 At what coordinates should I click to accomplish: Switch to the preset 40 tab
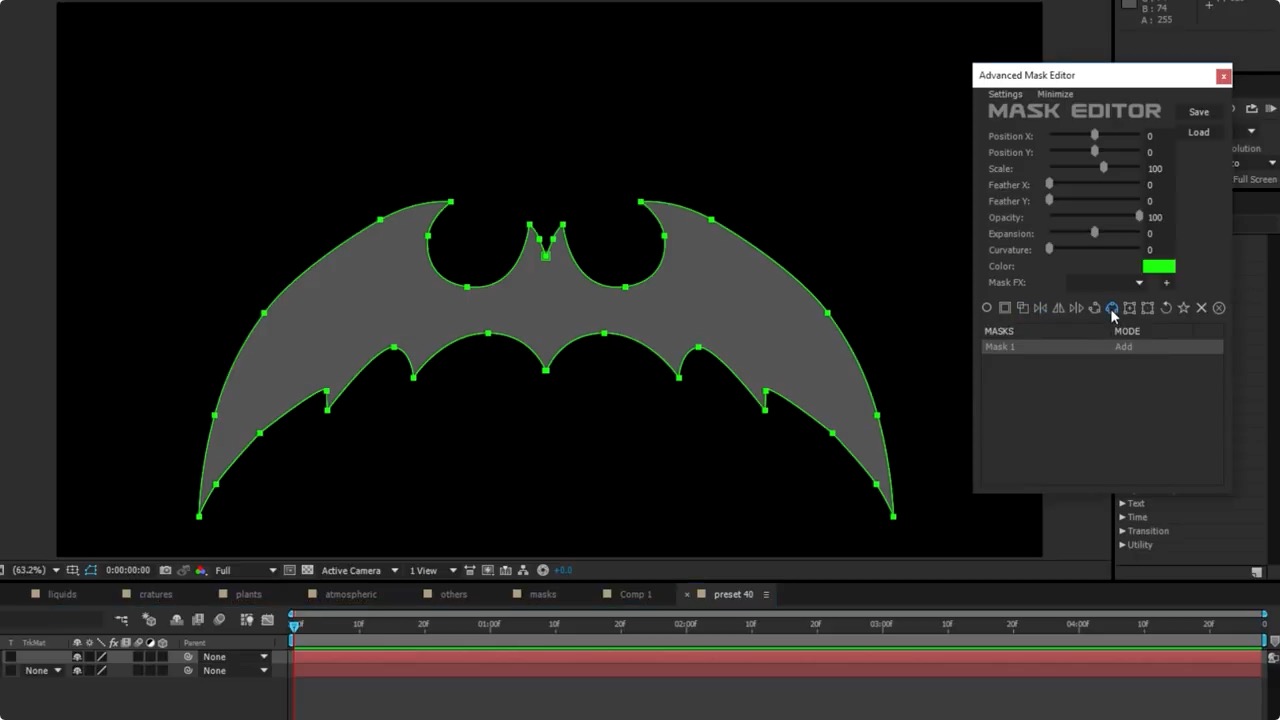pos(732,594)
